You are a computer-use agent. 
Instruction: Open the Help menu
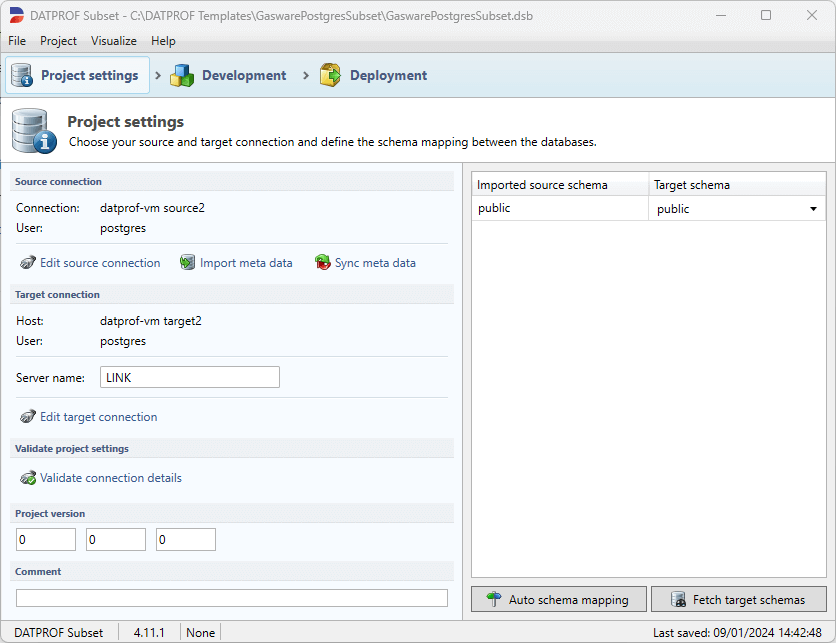163,41
